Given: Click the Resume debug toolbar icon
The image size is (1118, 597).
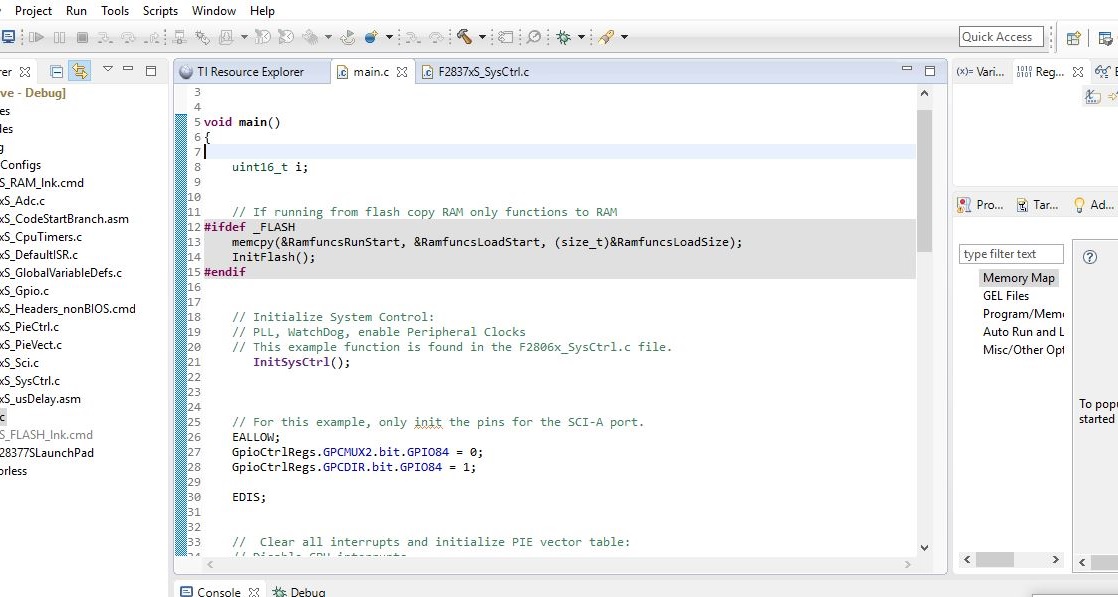Looking at the screenshot, I should tap(36, 37).
